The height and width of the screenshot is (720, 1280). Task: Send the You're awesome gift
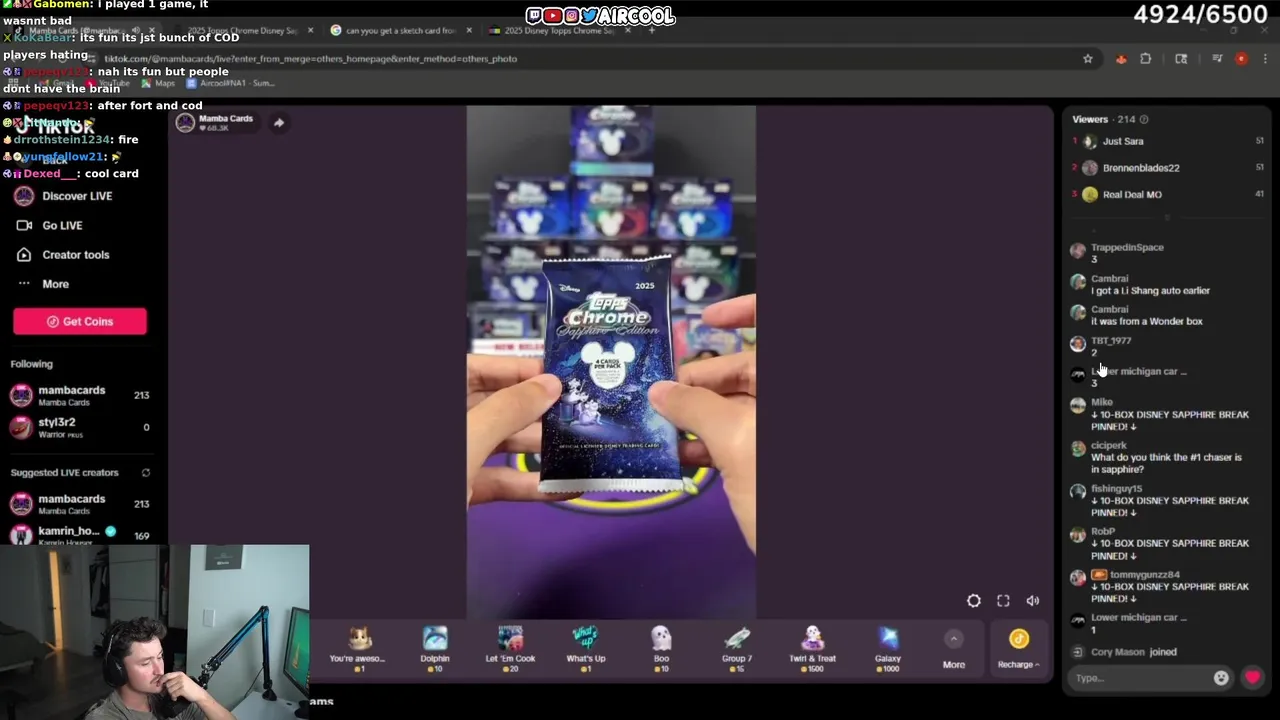tap(358, 647)
